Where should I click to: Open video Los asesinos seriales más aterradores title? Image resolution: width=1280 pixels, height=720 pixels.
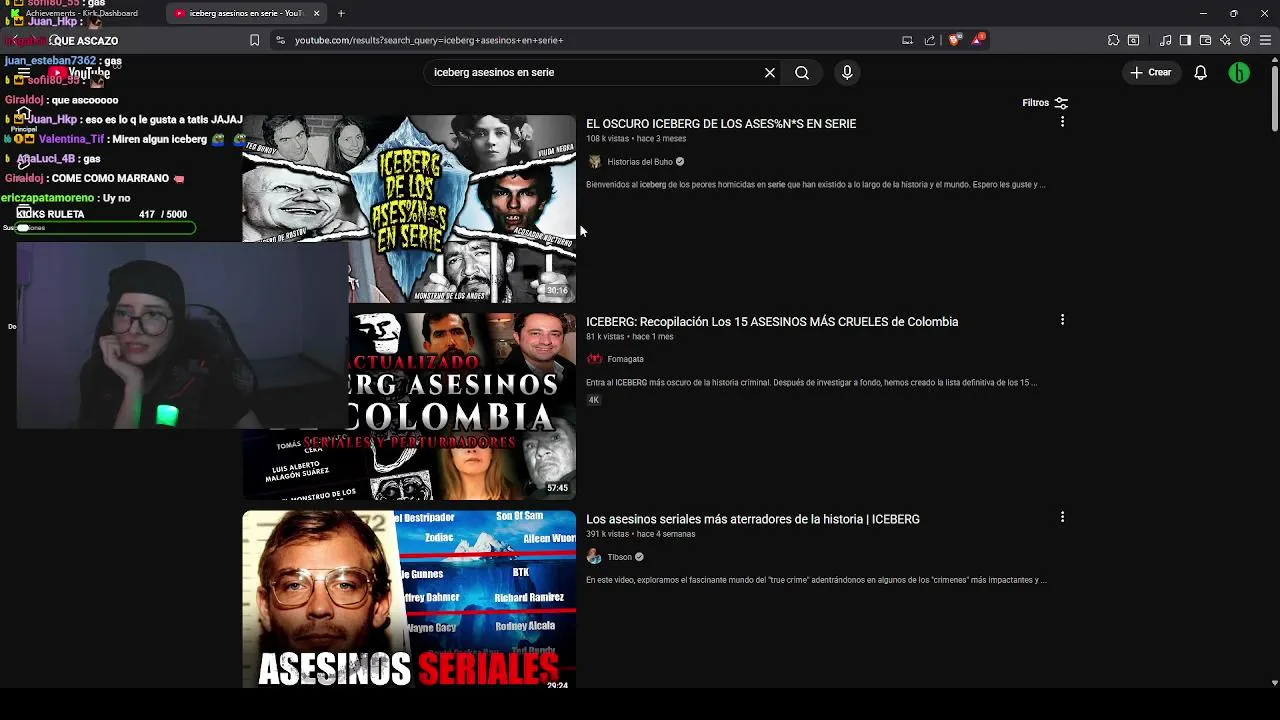753,519
